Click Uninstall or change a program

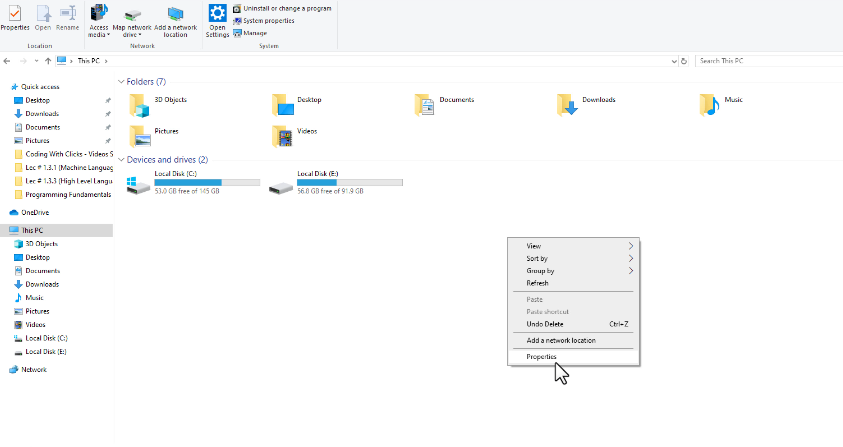coord(282,9)
